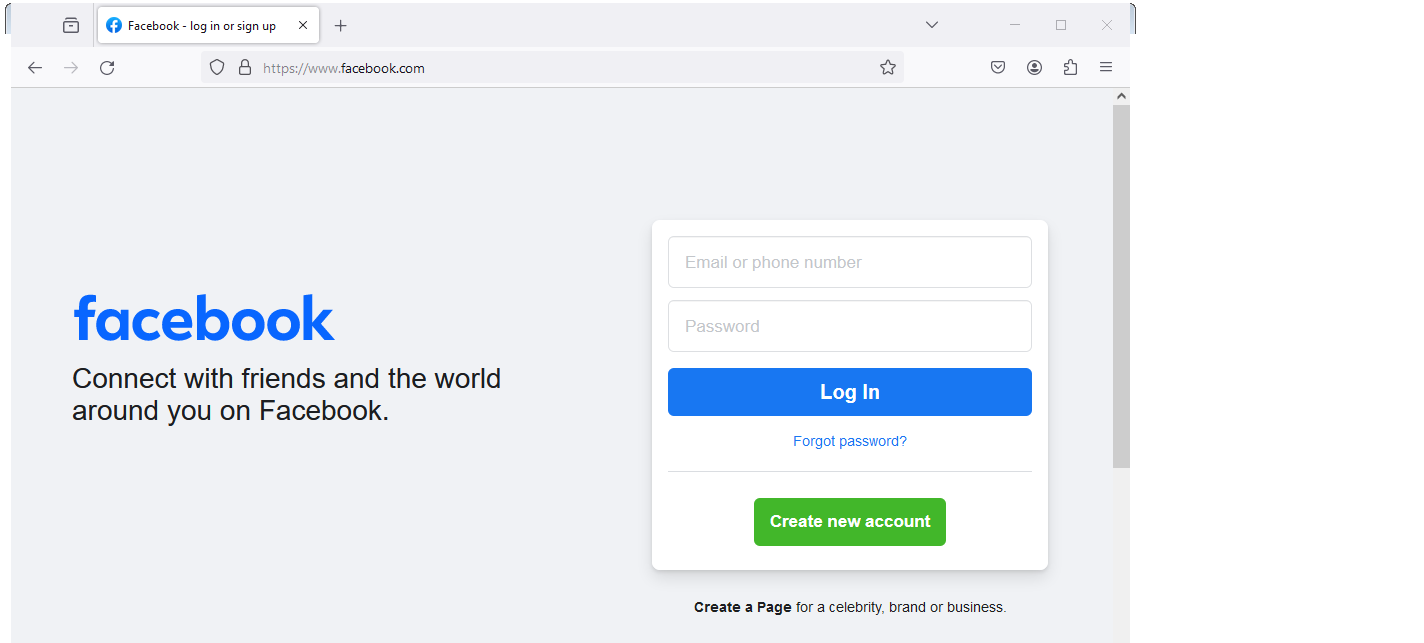Open the Forgot password link
This screenshot has width=1424, height=643.
point(849,441)
